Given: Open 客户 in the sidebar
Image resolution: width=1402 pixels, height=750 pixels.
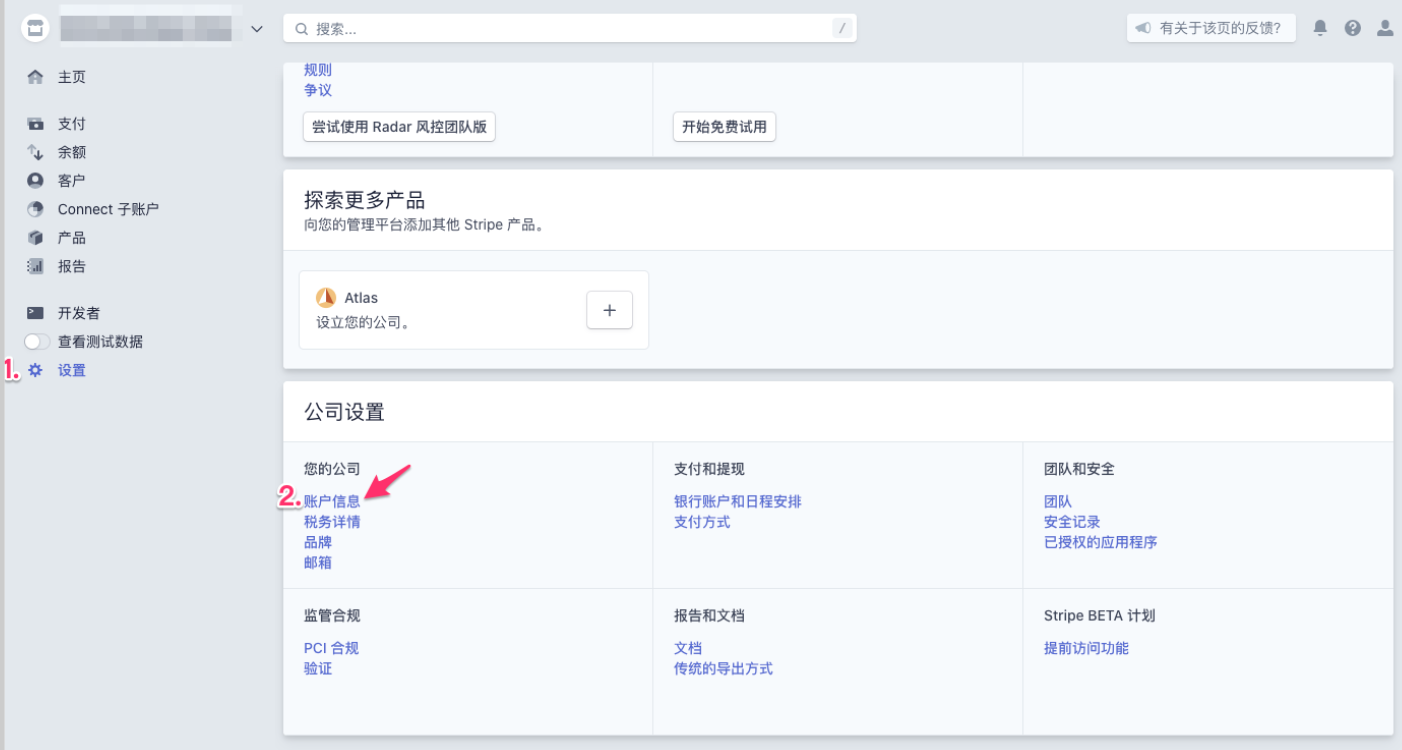Looking at the screenshot, I should [x=72, y=181].
